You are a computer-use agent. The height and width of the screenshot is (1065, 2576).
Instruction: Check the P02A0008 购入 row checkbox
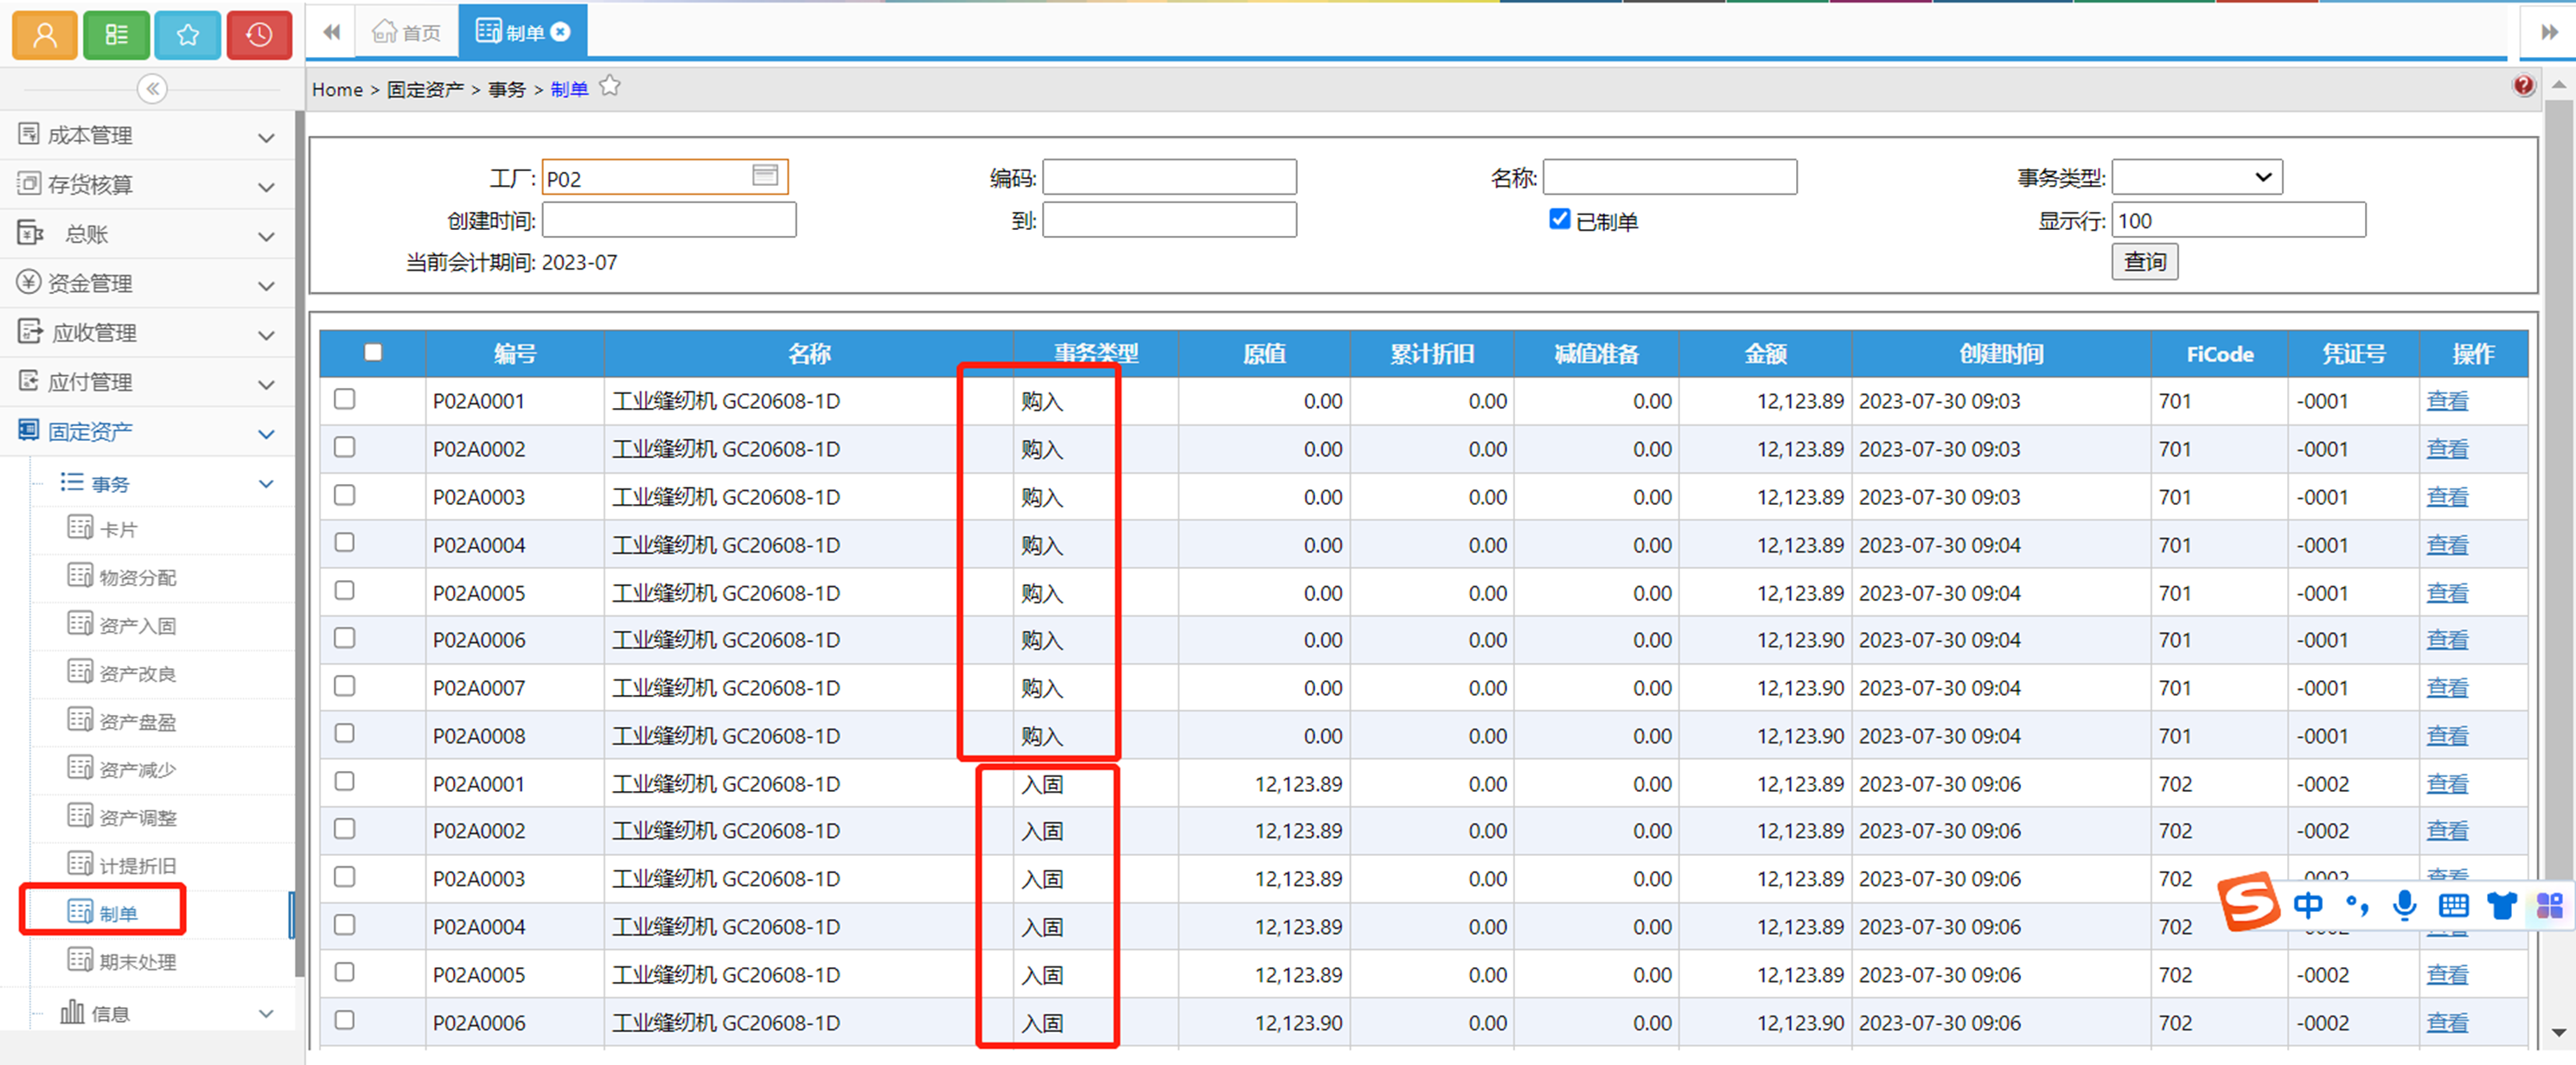pos(345,734)
